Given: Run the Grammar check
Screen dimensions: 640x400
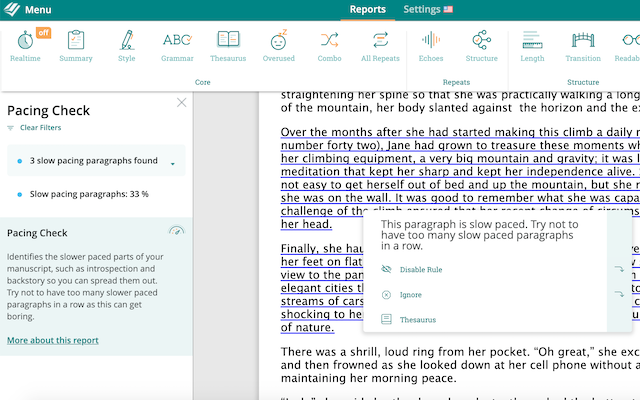Looking at the screenshot, I should [x=177, y=46].
